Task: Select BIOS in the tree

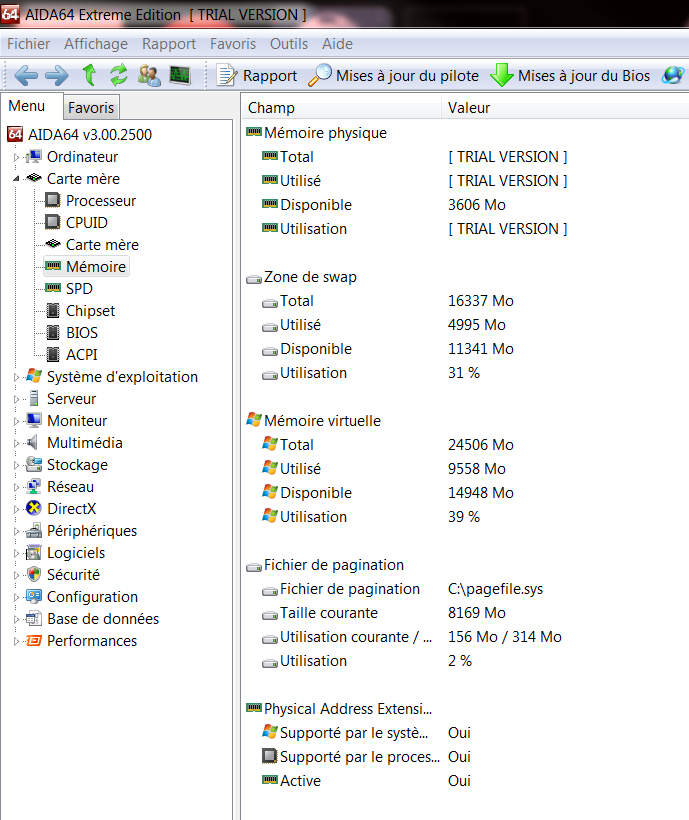Action: [x=82, y=333]
